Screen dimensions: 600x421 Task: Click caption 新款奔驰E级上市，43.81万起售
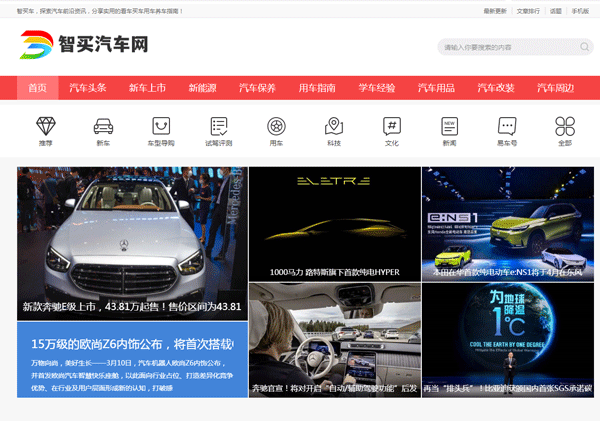132,307
